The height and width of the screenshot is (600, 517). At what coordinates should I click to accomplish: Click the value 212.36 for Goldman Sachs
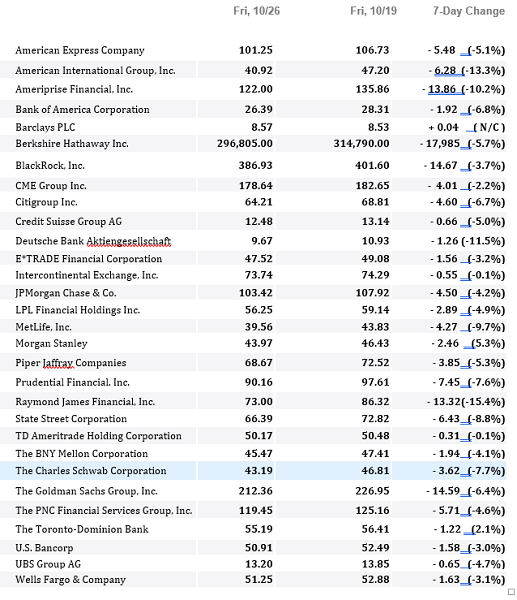256,491
